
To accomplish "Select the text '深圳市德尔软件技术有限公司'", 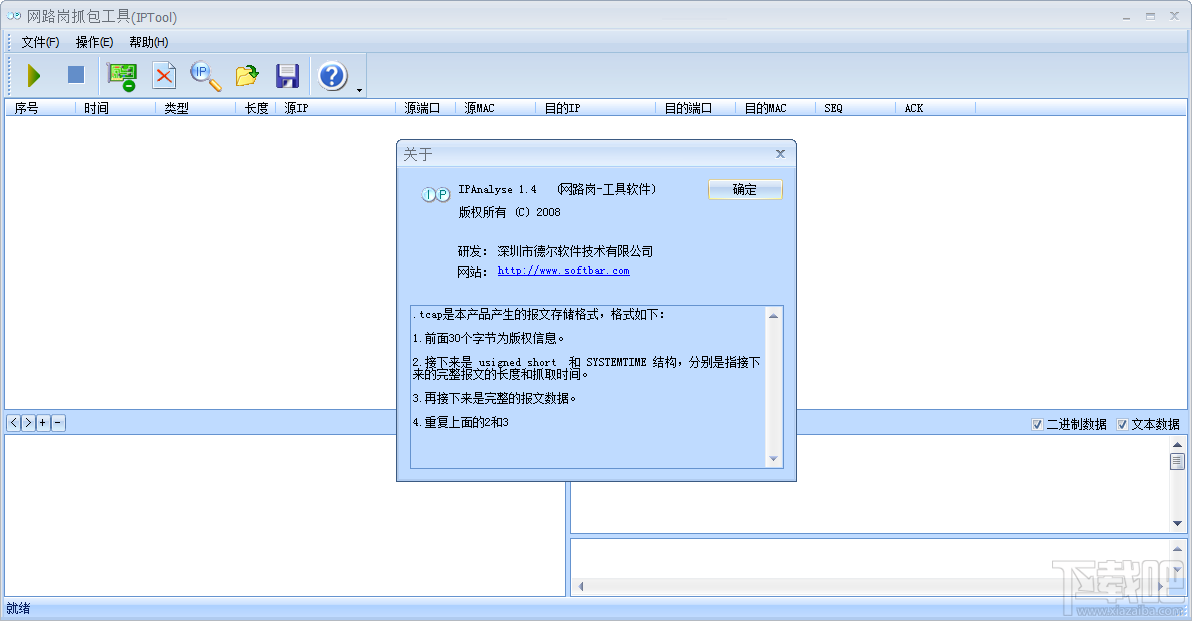I will click(575, 251).
